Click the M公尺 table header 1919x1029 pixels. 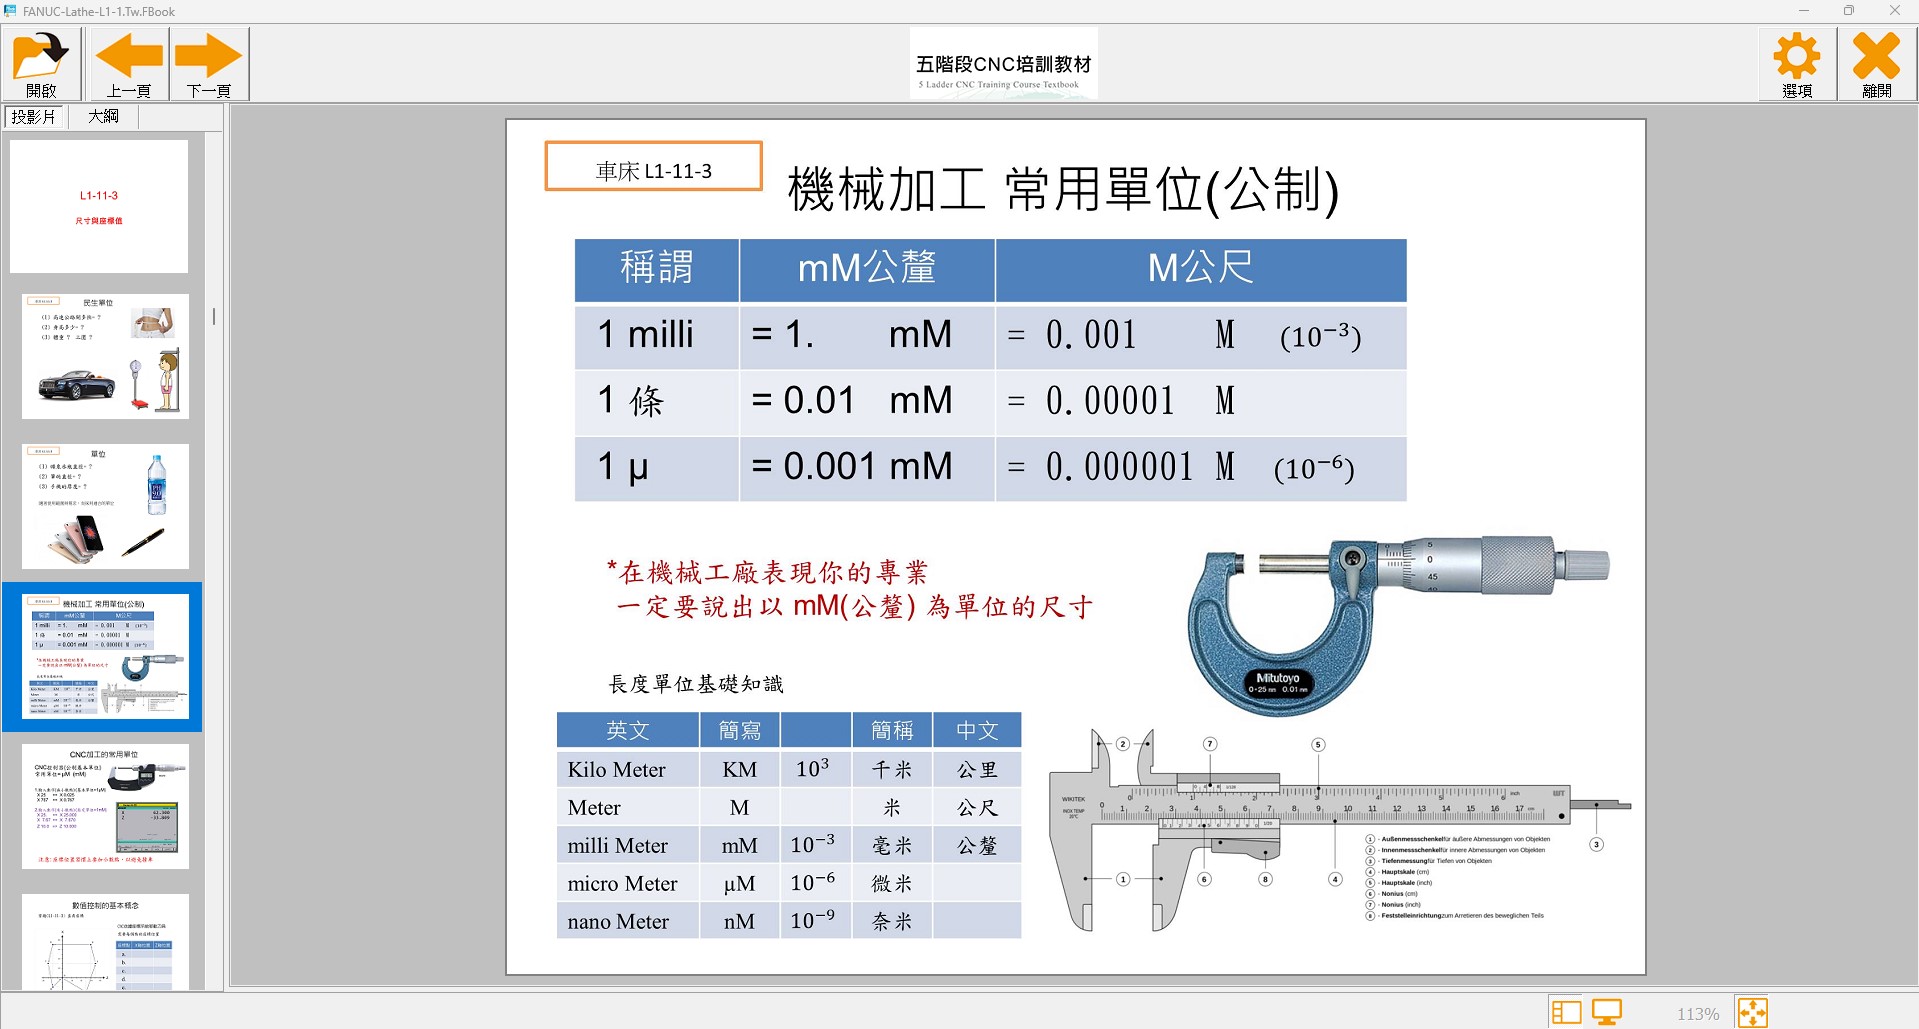tap(1201, 269)
